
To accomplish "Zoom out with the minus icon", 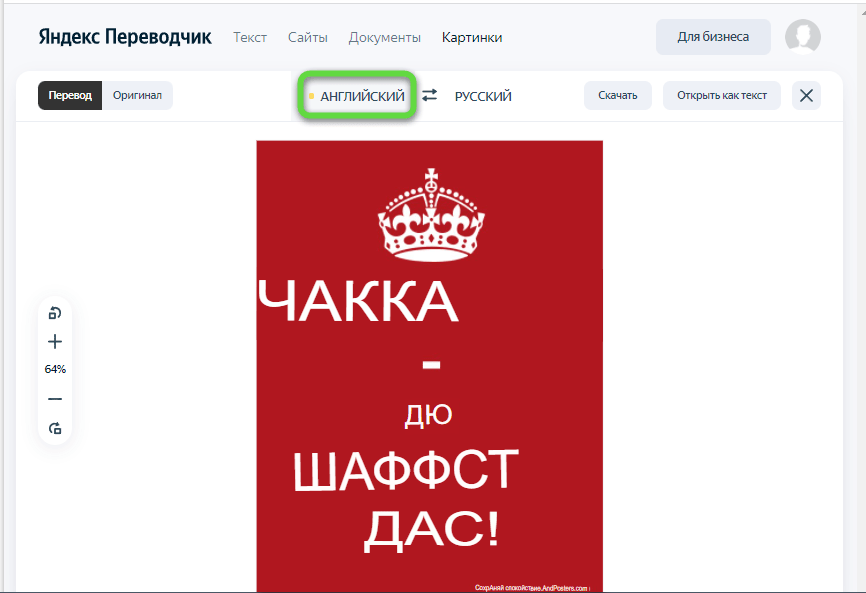I will coord(55,399).
